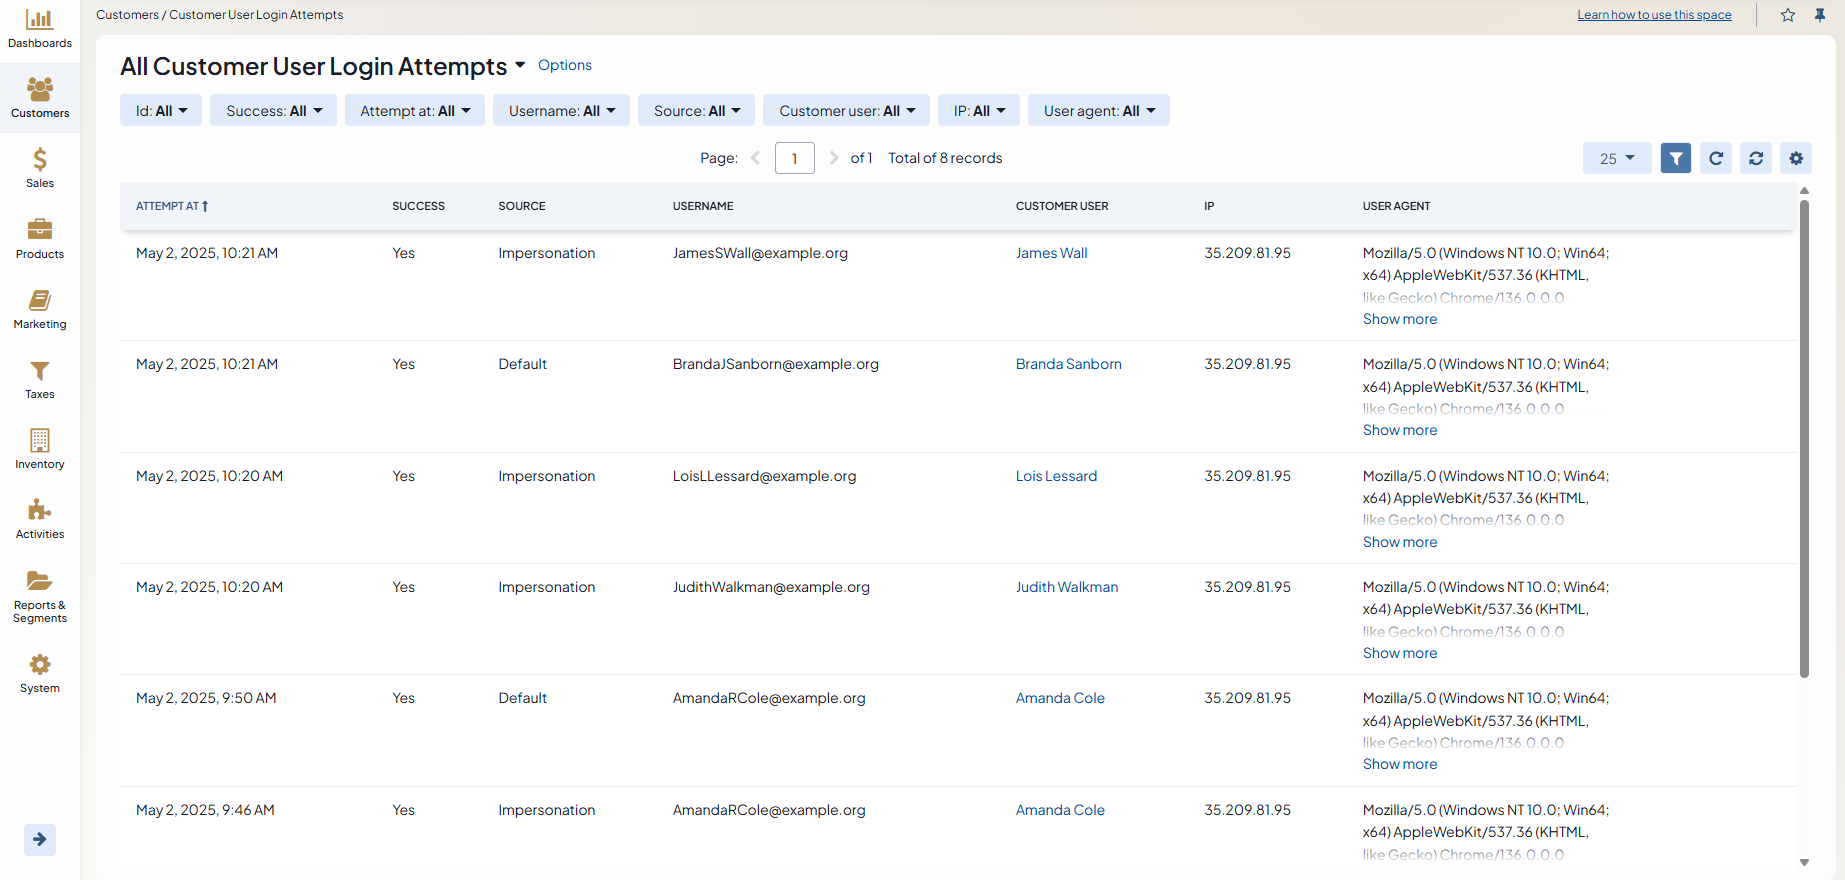Open the Dashboards sidebar menu
Screen dimensions: 1845x880
tap(40, 28)
